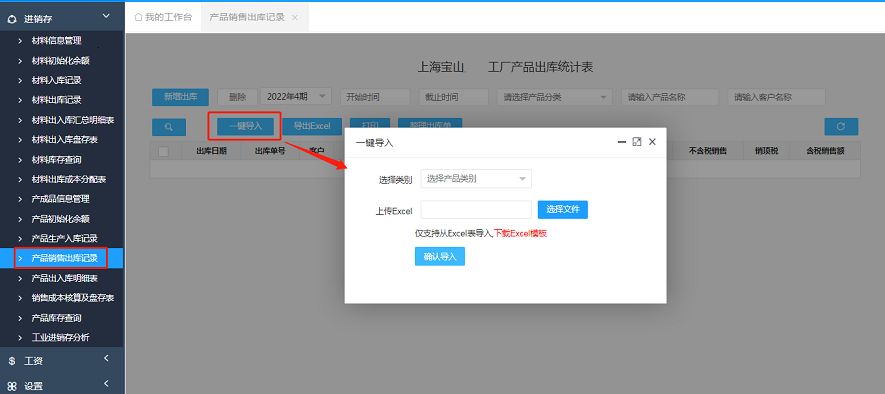Close the 产品销售出库记录 tab
The width and height of the screenshot is (885, 394).
click(295, 17)
